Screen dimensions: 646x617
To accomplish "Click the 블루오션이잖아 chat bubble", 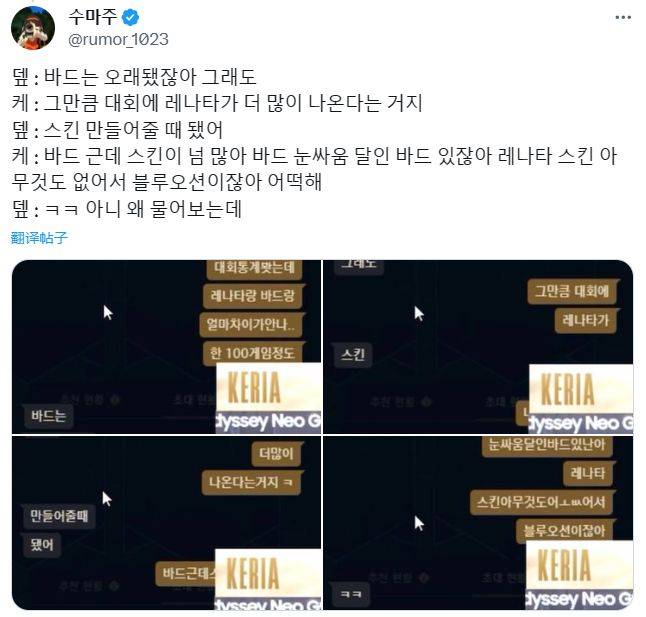I will coord(564,531).
